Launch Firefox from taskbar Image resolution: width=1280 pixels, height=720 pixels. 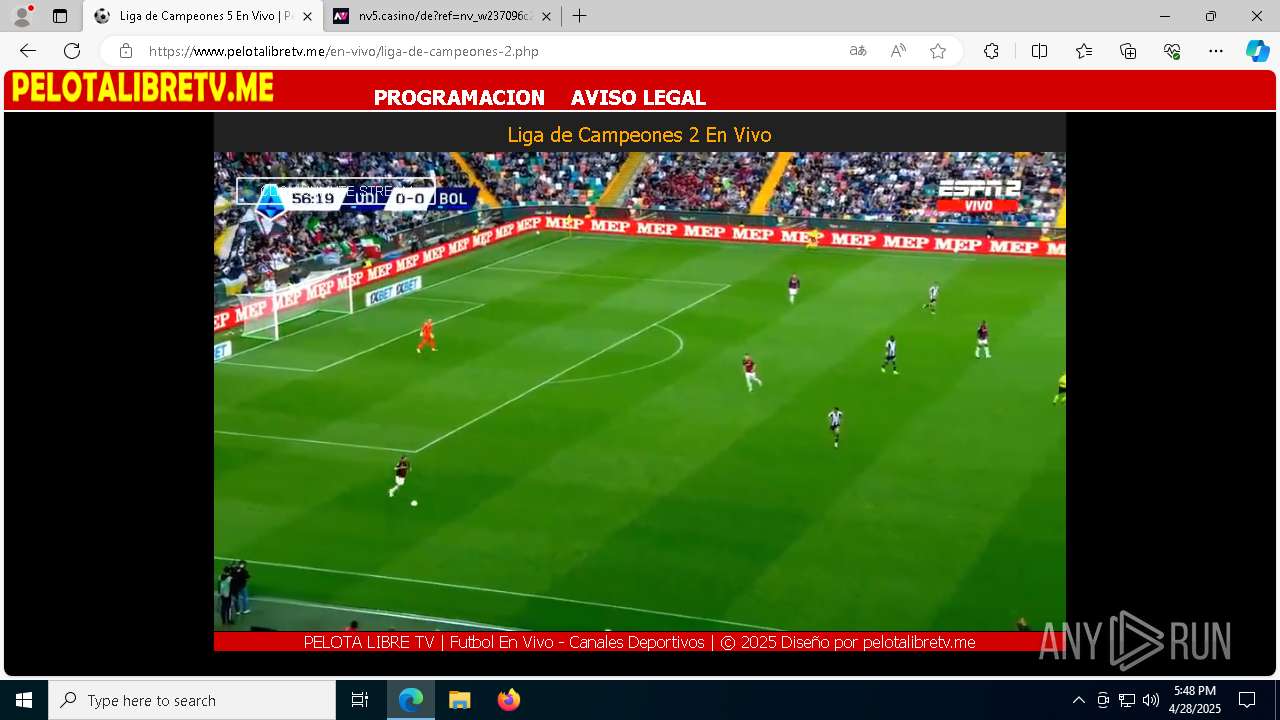tap(508, 700)
